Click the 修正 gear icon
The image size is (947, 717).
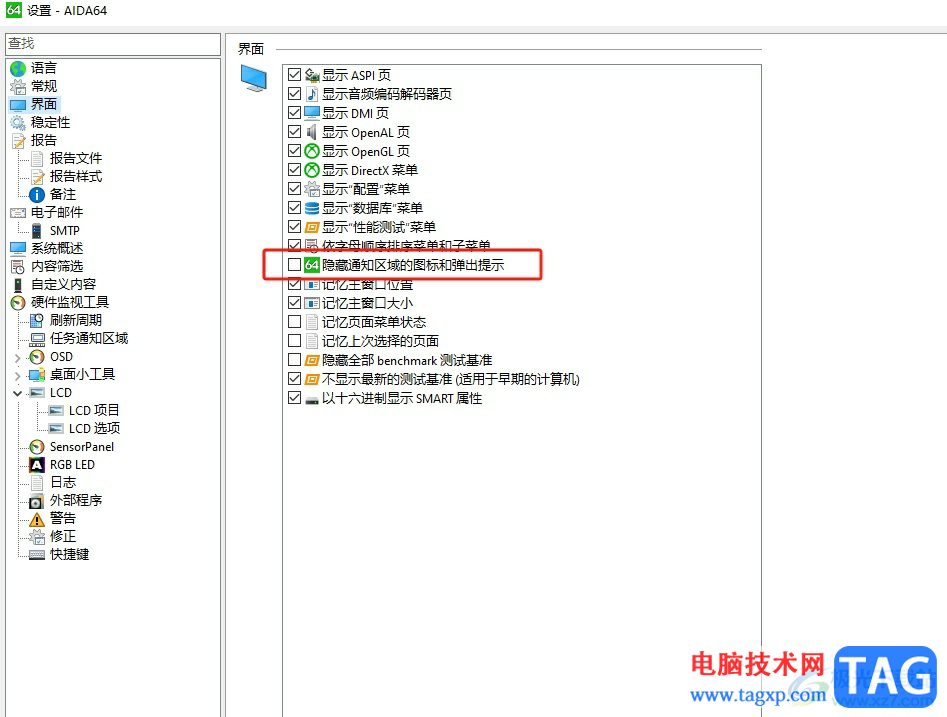37,536
